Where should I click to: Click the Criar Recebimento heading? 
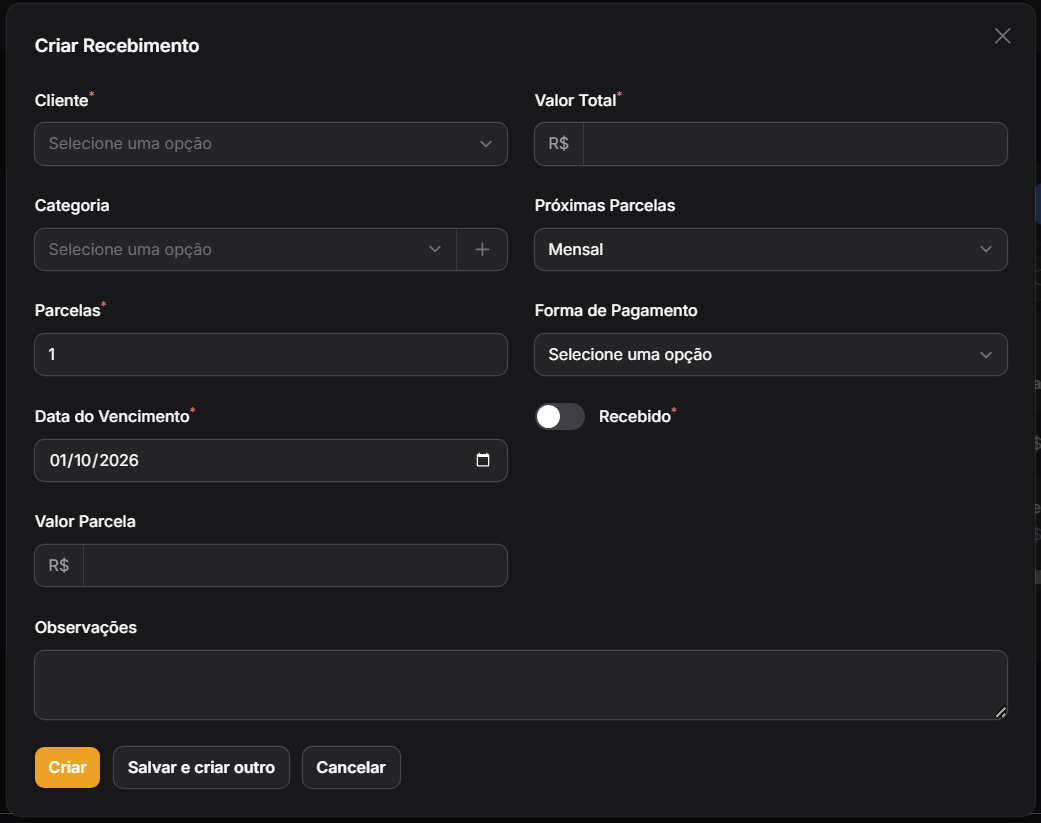click(117, 45)
